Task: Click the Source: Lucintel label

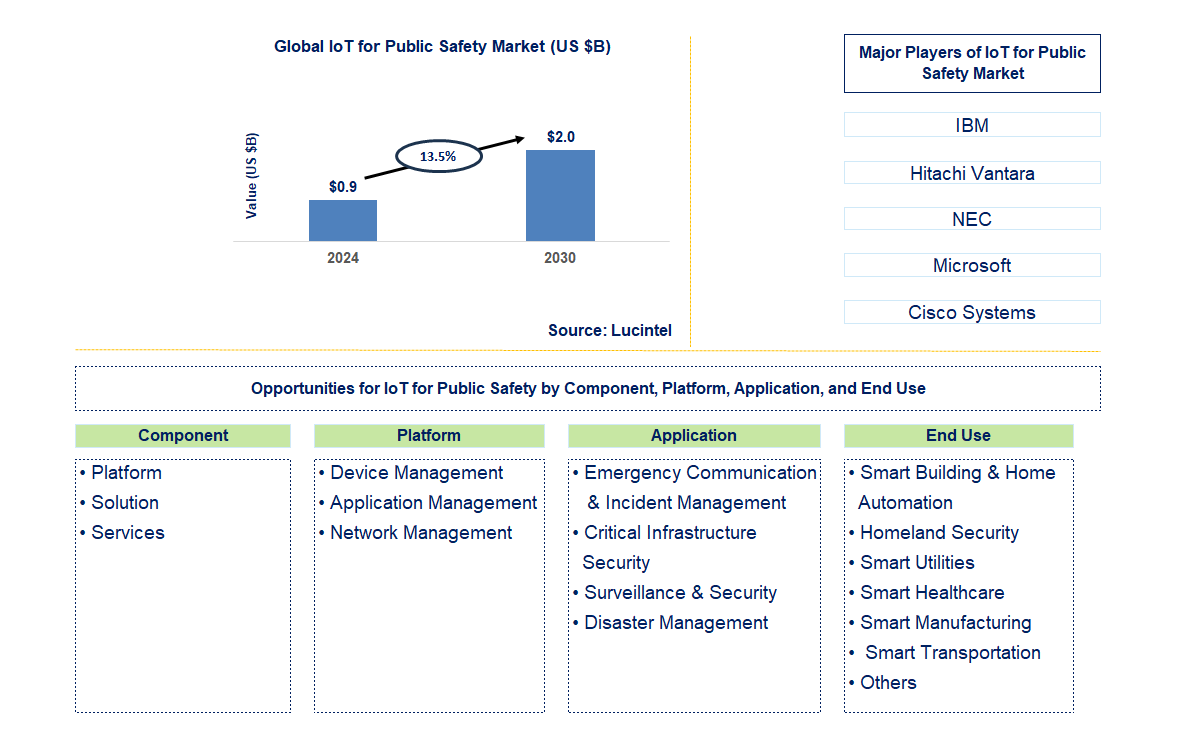Action: 609,330
